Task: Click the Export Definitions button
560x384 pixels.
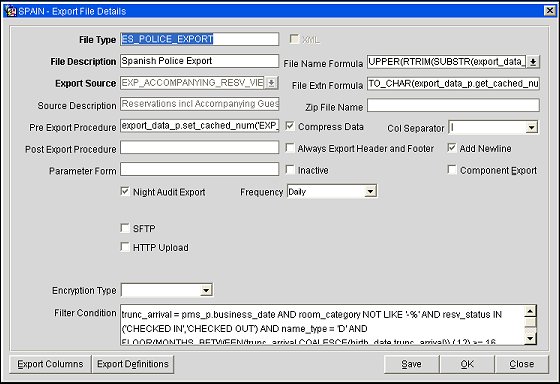Action: (x=133, y=364)
